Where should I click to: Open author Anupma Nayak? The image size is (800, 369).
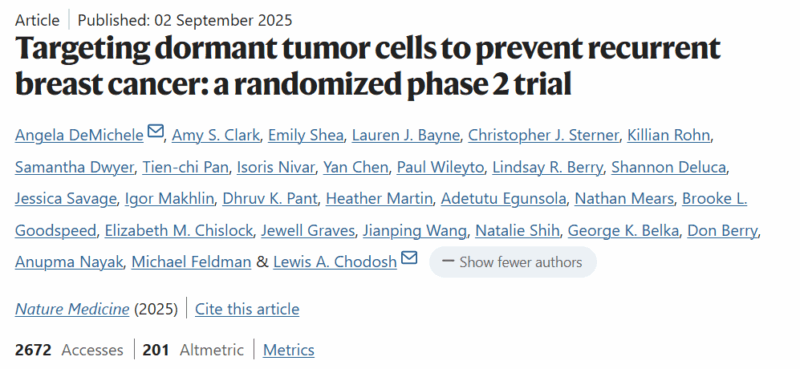click(69, 262)
